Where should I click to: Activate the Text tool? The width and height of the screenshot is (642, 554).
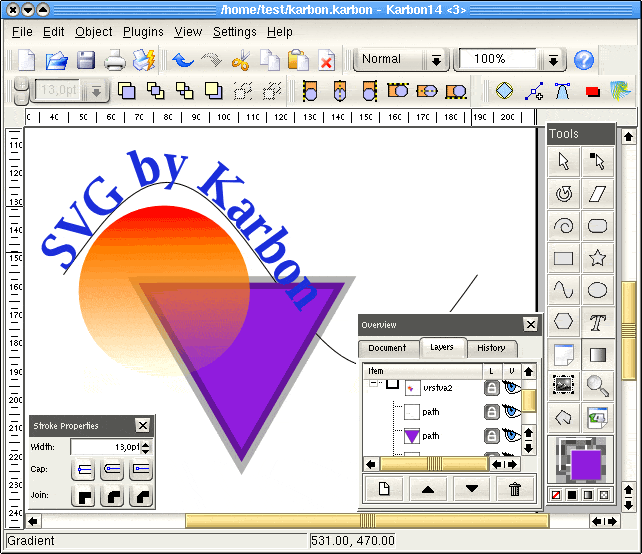click(x=597, y=322)
